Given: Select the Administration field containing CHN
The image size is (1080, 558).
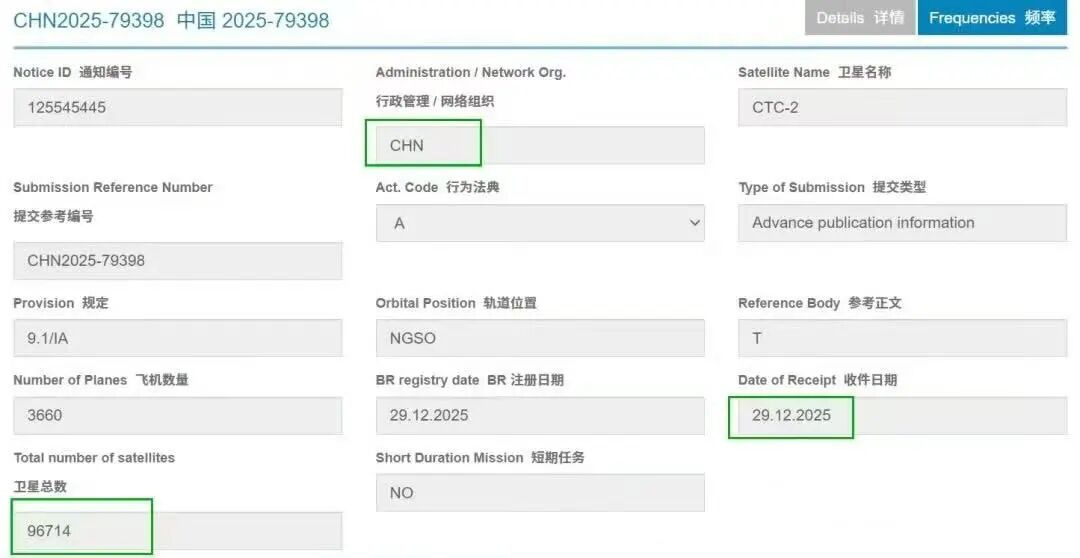Looking at the screenshot, I should point(540,145).
